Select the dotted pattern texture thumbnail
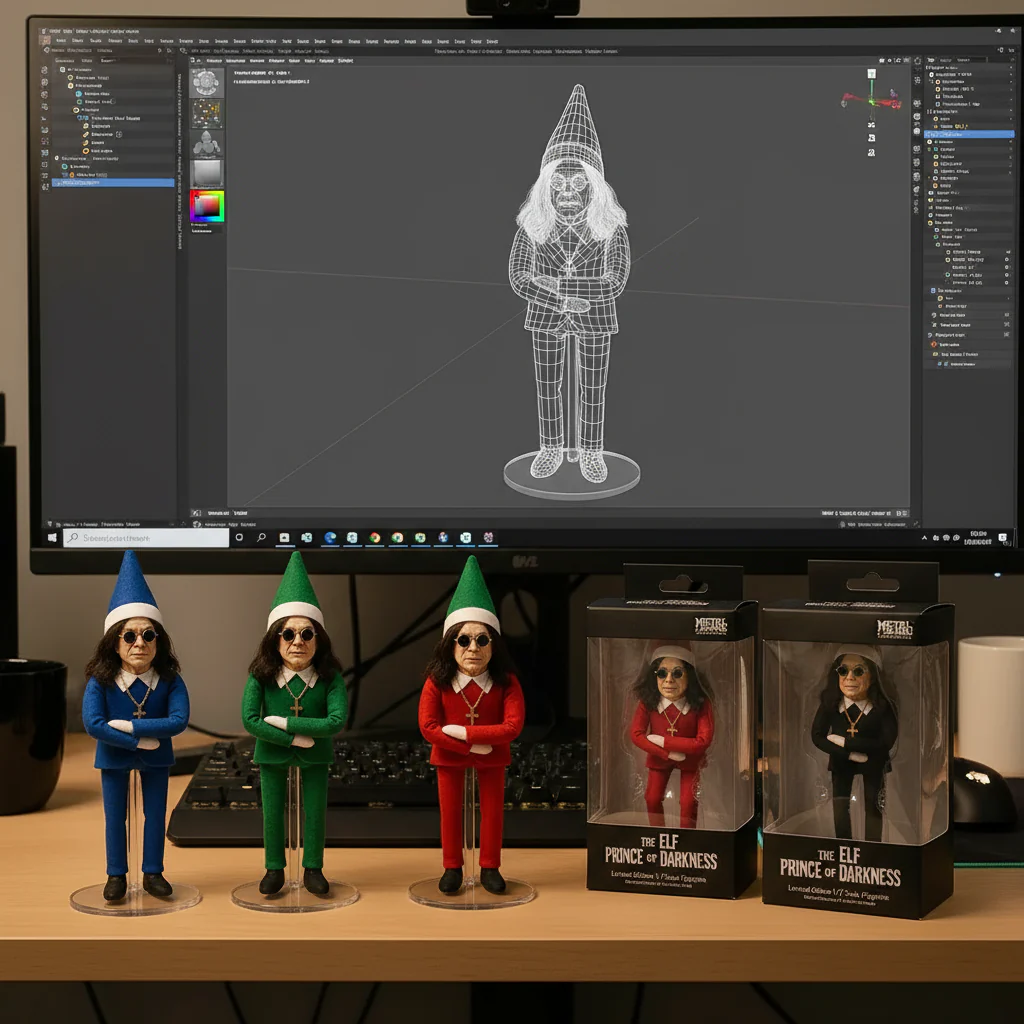 [x=207, y=112]
